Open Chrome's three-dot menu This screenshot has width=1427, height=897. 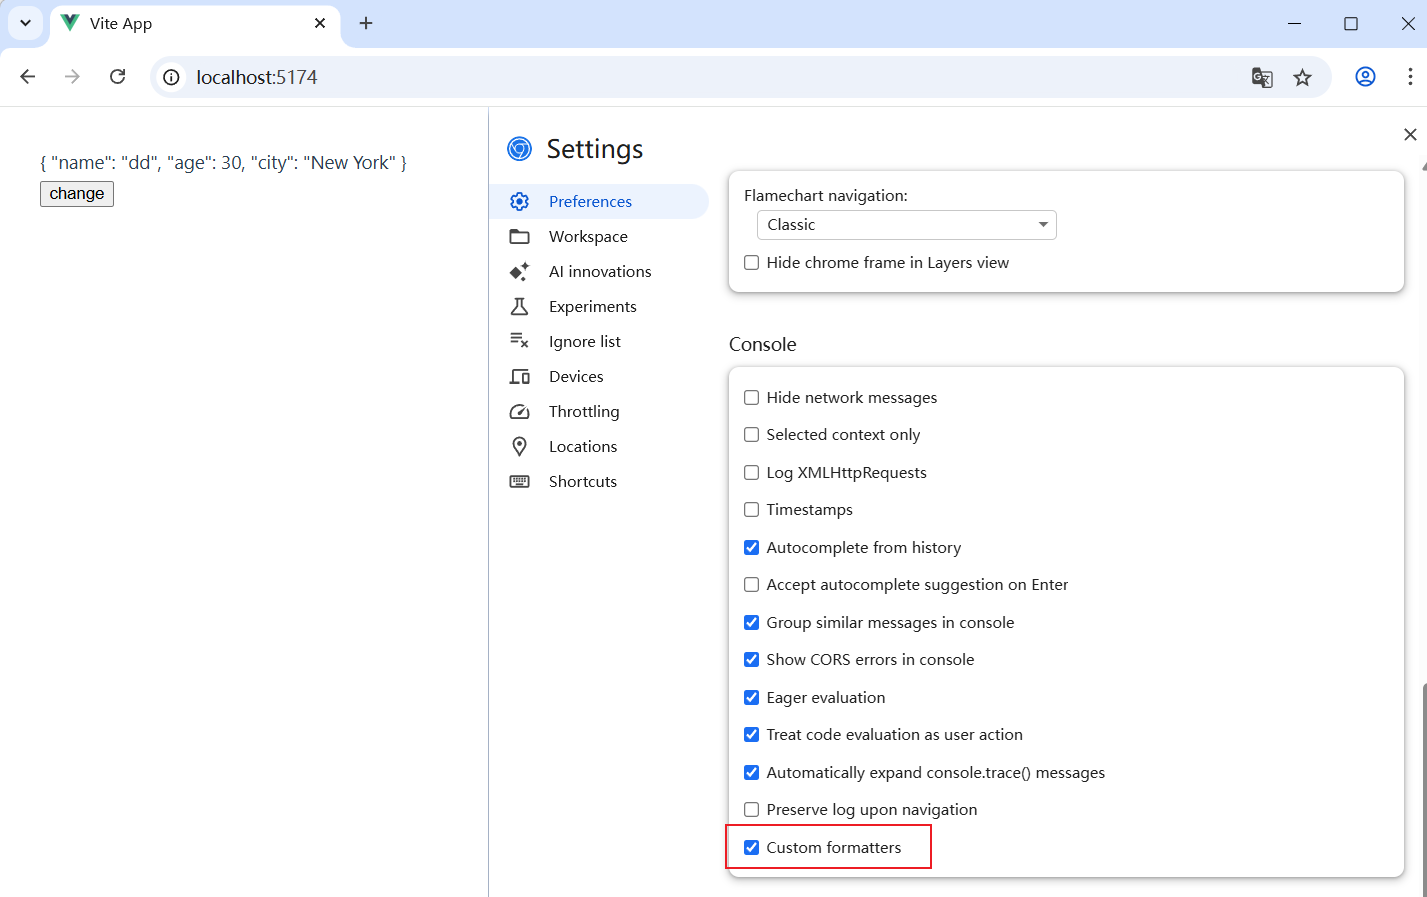[x=1410, y=77]
